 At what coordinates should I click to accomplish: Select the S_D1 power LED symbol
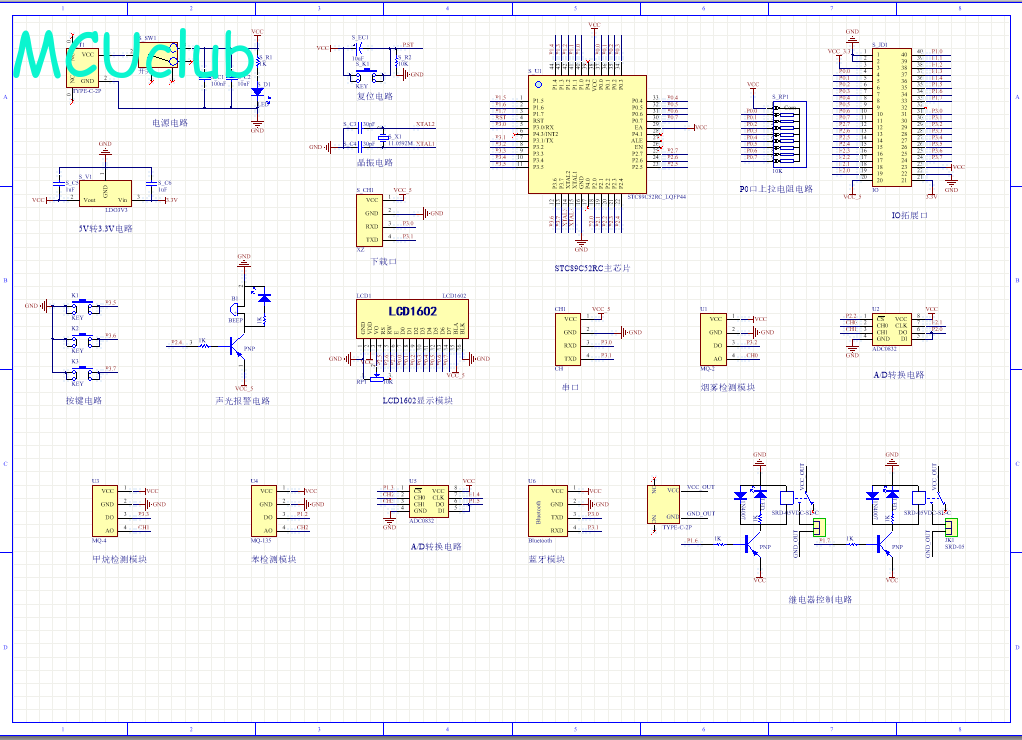[x=258, y=93]
